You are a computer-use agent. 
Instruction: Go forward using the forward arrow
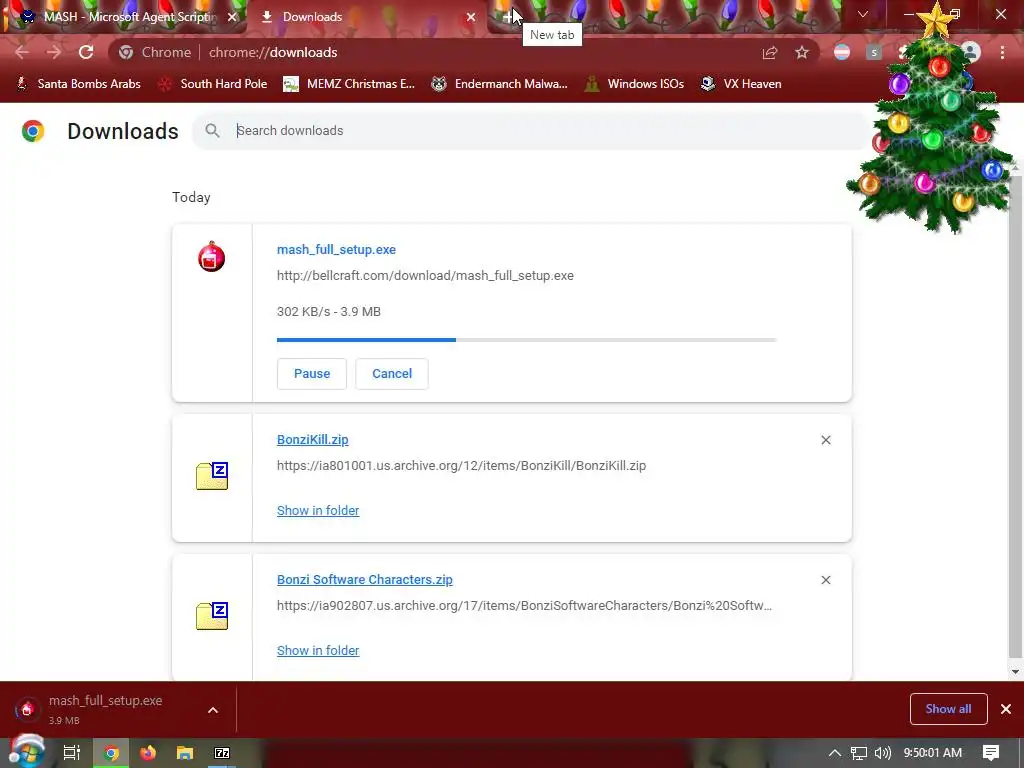coord(54,52)
